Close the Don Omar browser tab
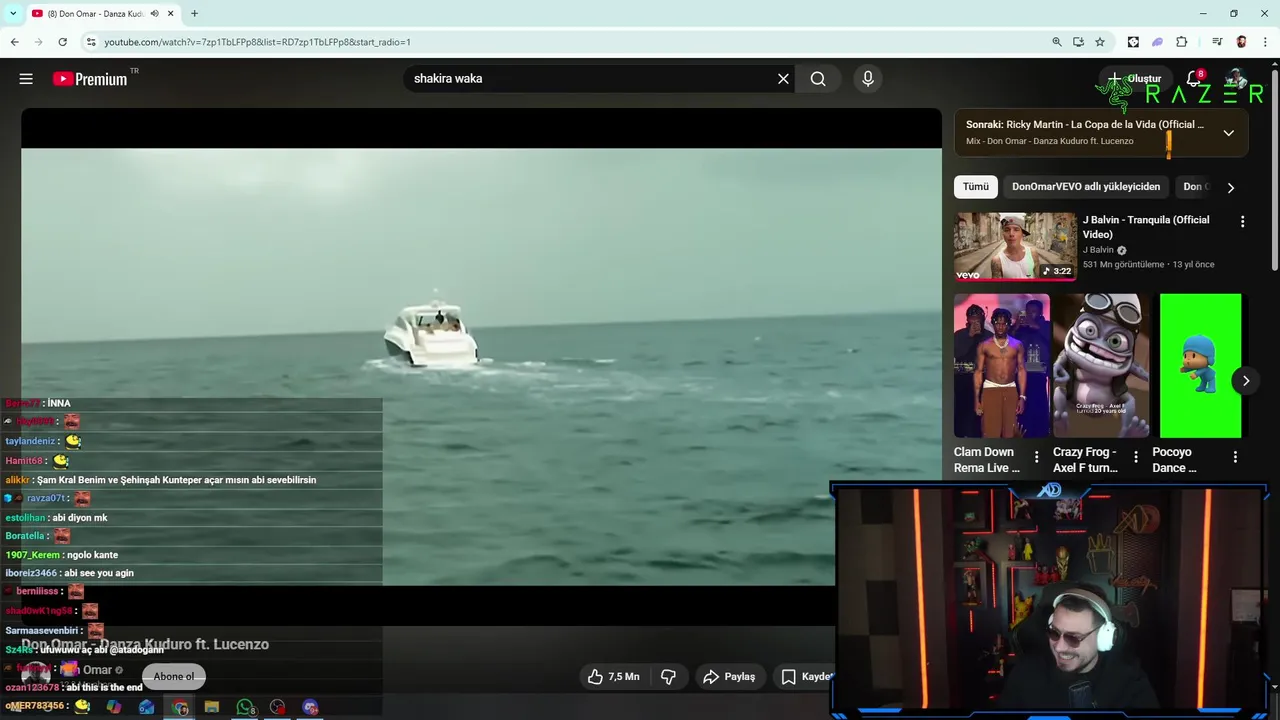 pos(171,14)
